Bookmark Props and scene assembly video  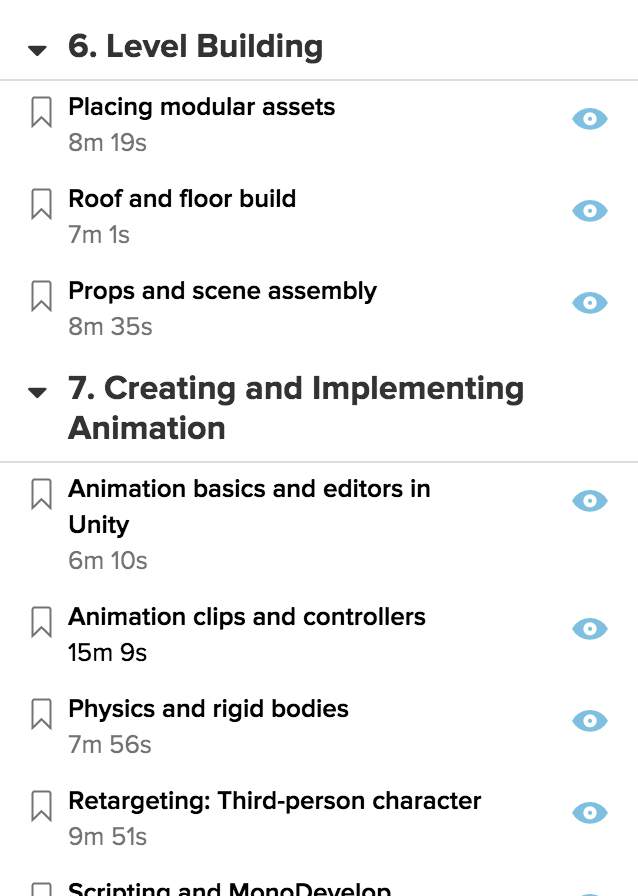(41, 296)
